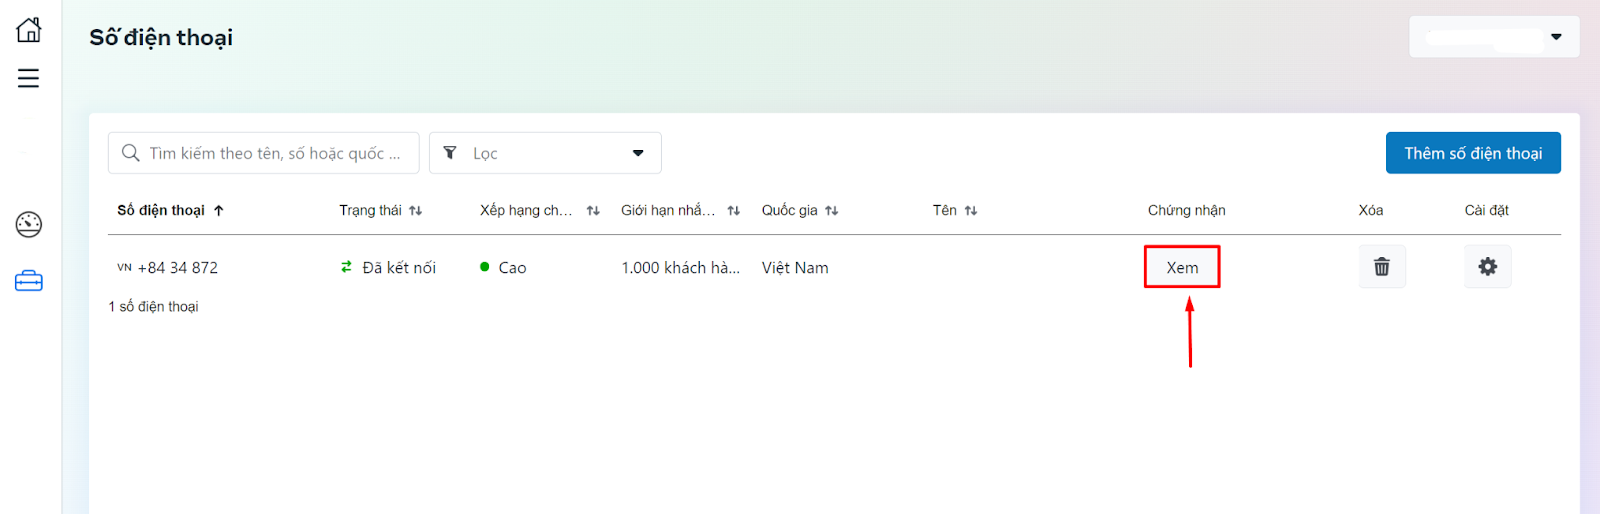
Task: Select the briefcase tools icon in sidebar
Action: point(29,281)
